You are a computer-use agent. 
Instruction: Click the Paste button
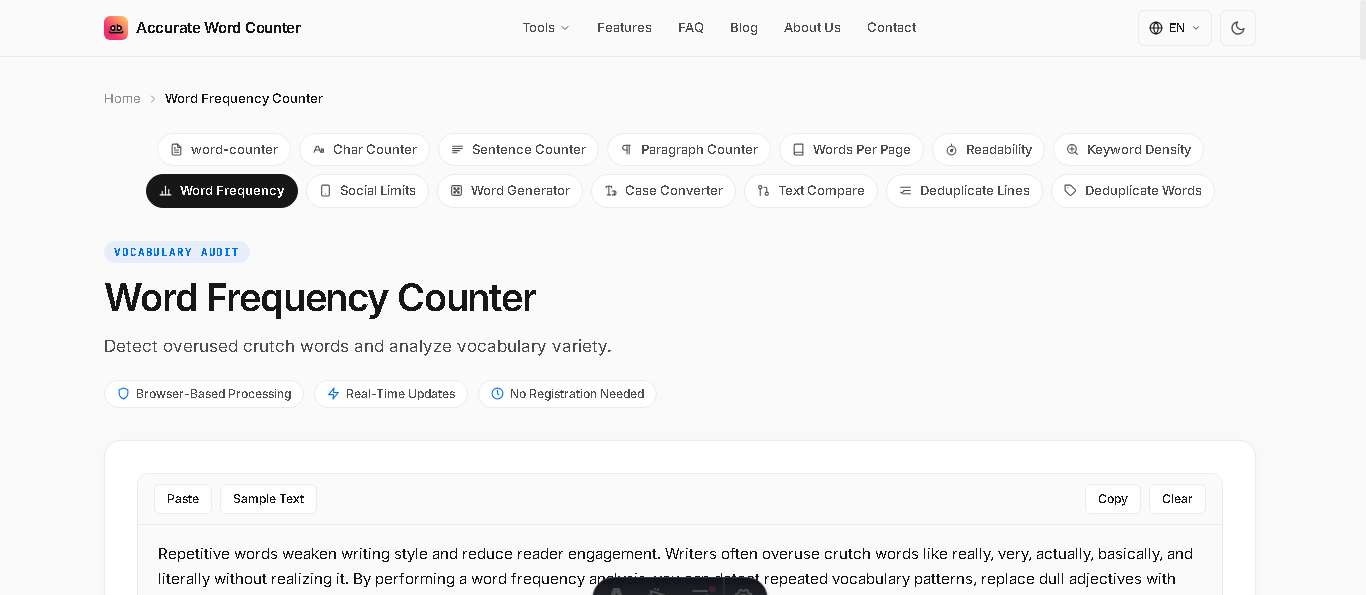pos(183,499)
